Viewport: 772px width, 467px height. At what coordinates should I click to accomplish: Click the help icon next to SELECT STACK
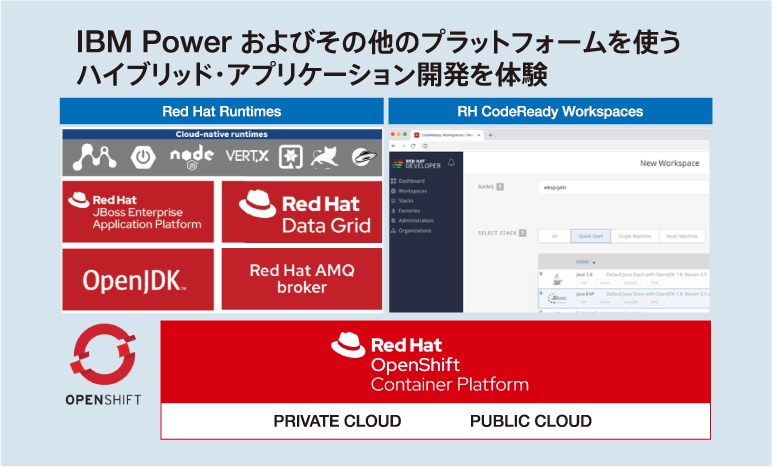click(522, 233)
